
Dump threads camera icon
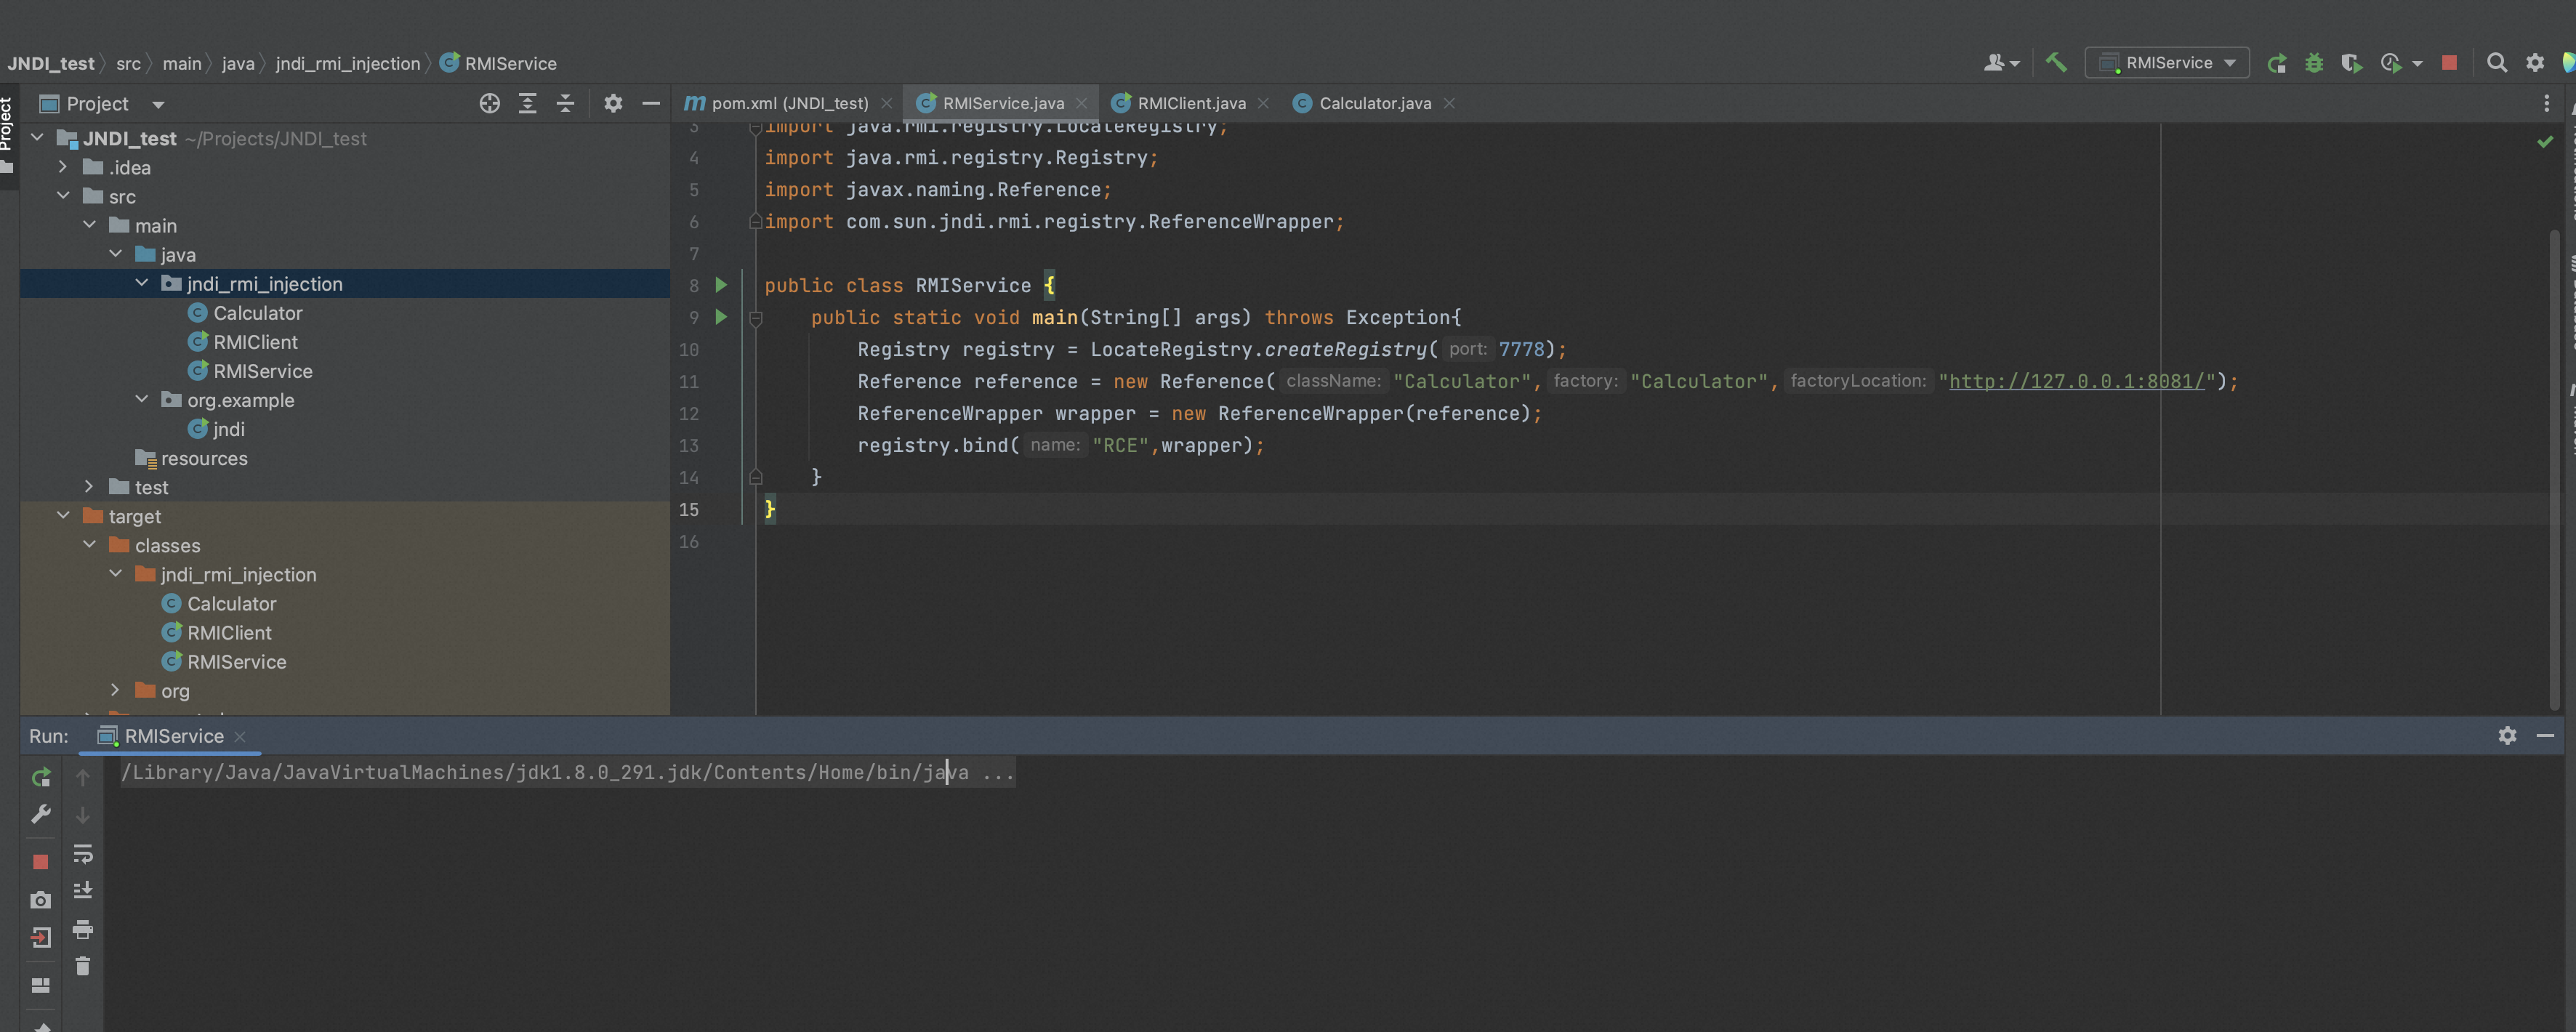41,900
